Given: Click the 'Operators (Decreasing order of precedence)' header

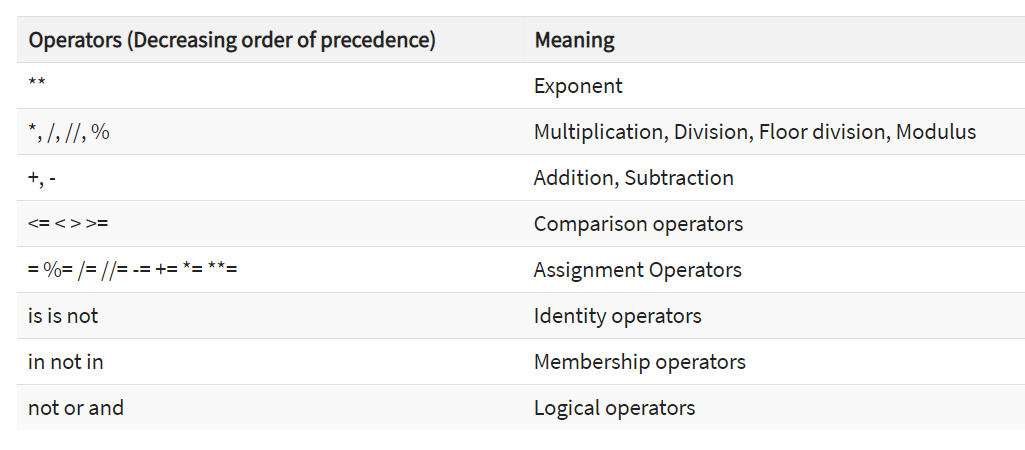Looking at the screenshot, I should coord(232,41).
